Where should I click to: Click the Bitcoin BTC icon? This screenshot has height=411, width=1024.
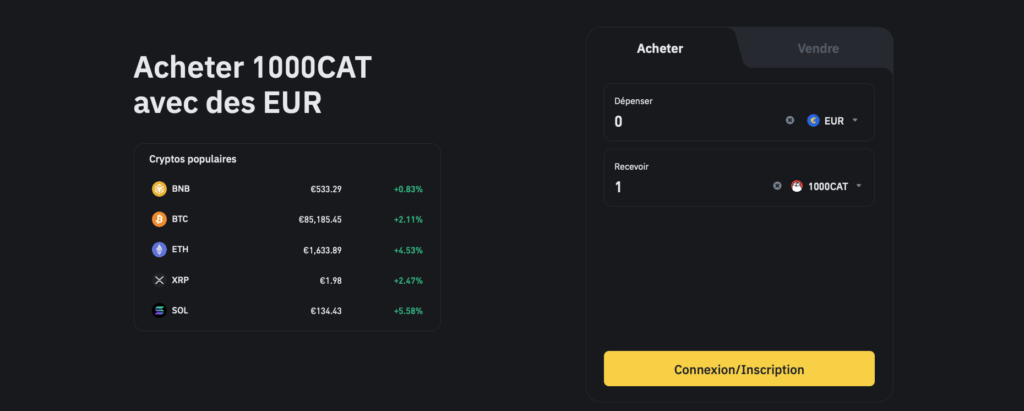(159, 220)
